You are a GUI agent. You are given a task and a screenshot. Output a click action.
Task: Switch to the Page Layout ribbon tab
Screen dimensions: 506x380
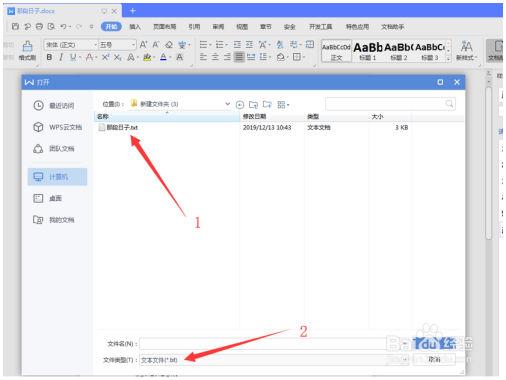164,27
